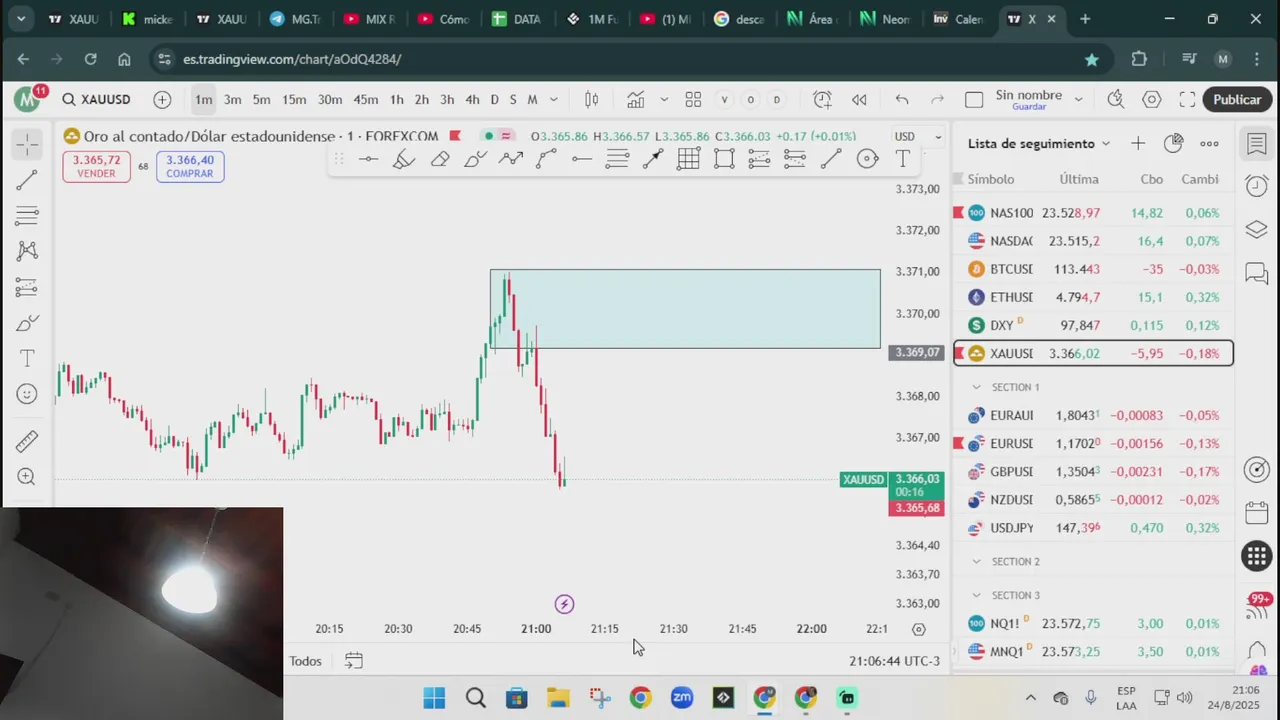This screenshot has width=1280, height=720.
Task: Switch to the 4h timeframe
Action: [472, 99]
